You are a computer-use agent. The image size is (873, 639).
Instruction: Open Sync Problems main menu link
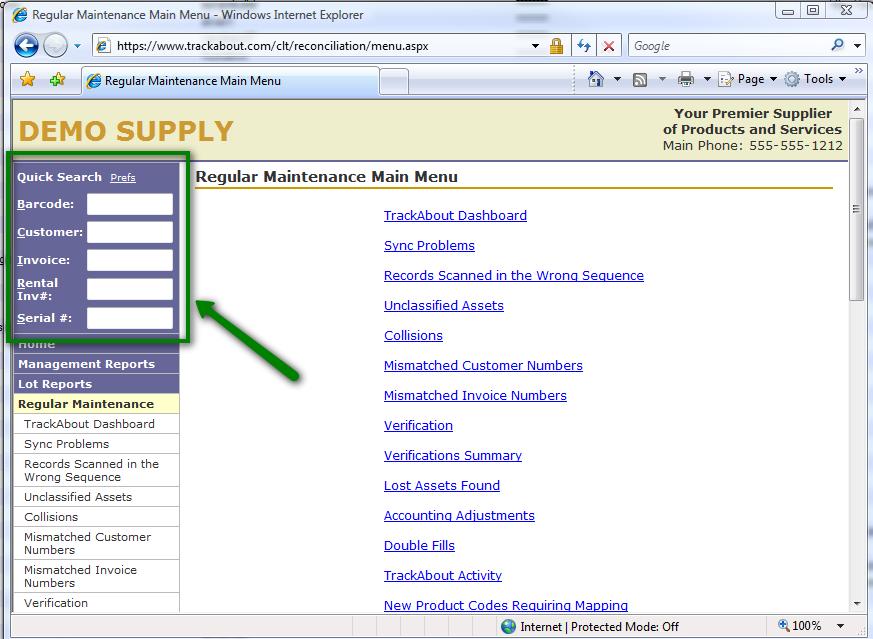tap(429, 245)
